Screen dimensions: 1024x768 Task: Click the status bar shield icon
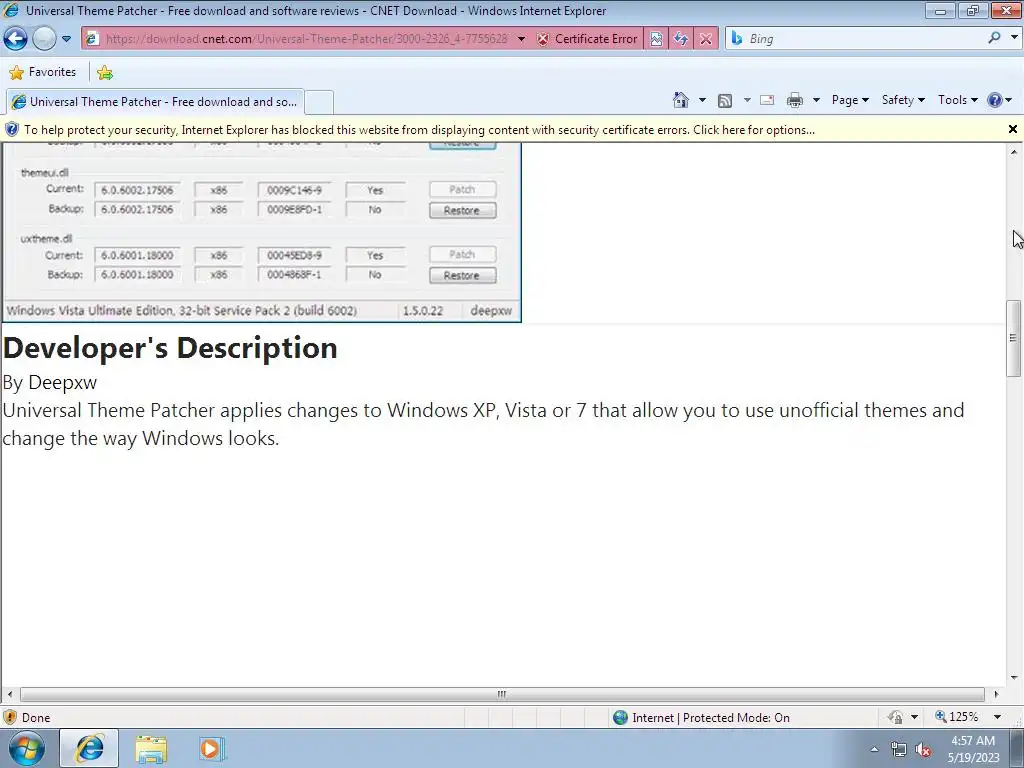[10, 718]
